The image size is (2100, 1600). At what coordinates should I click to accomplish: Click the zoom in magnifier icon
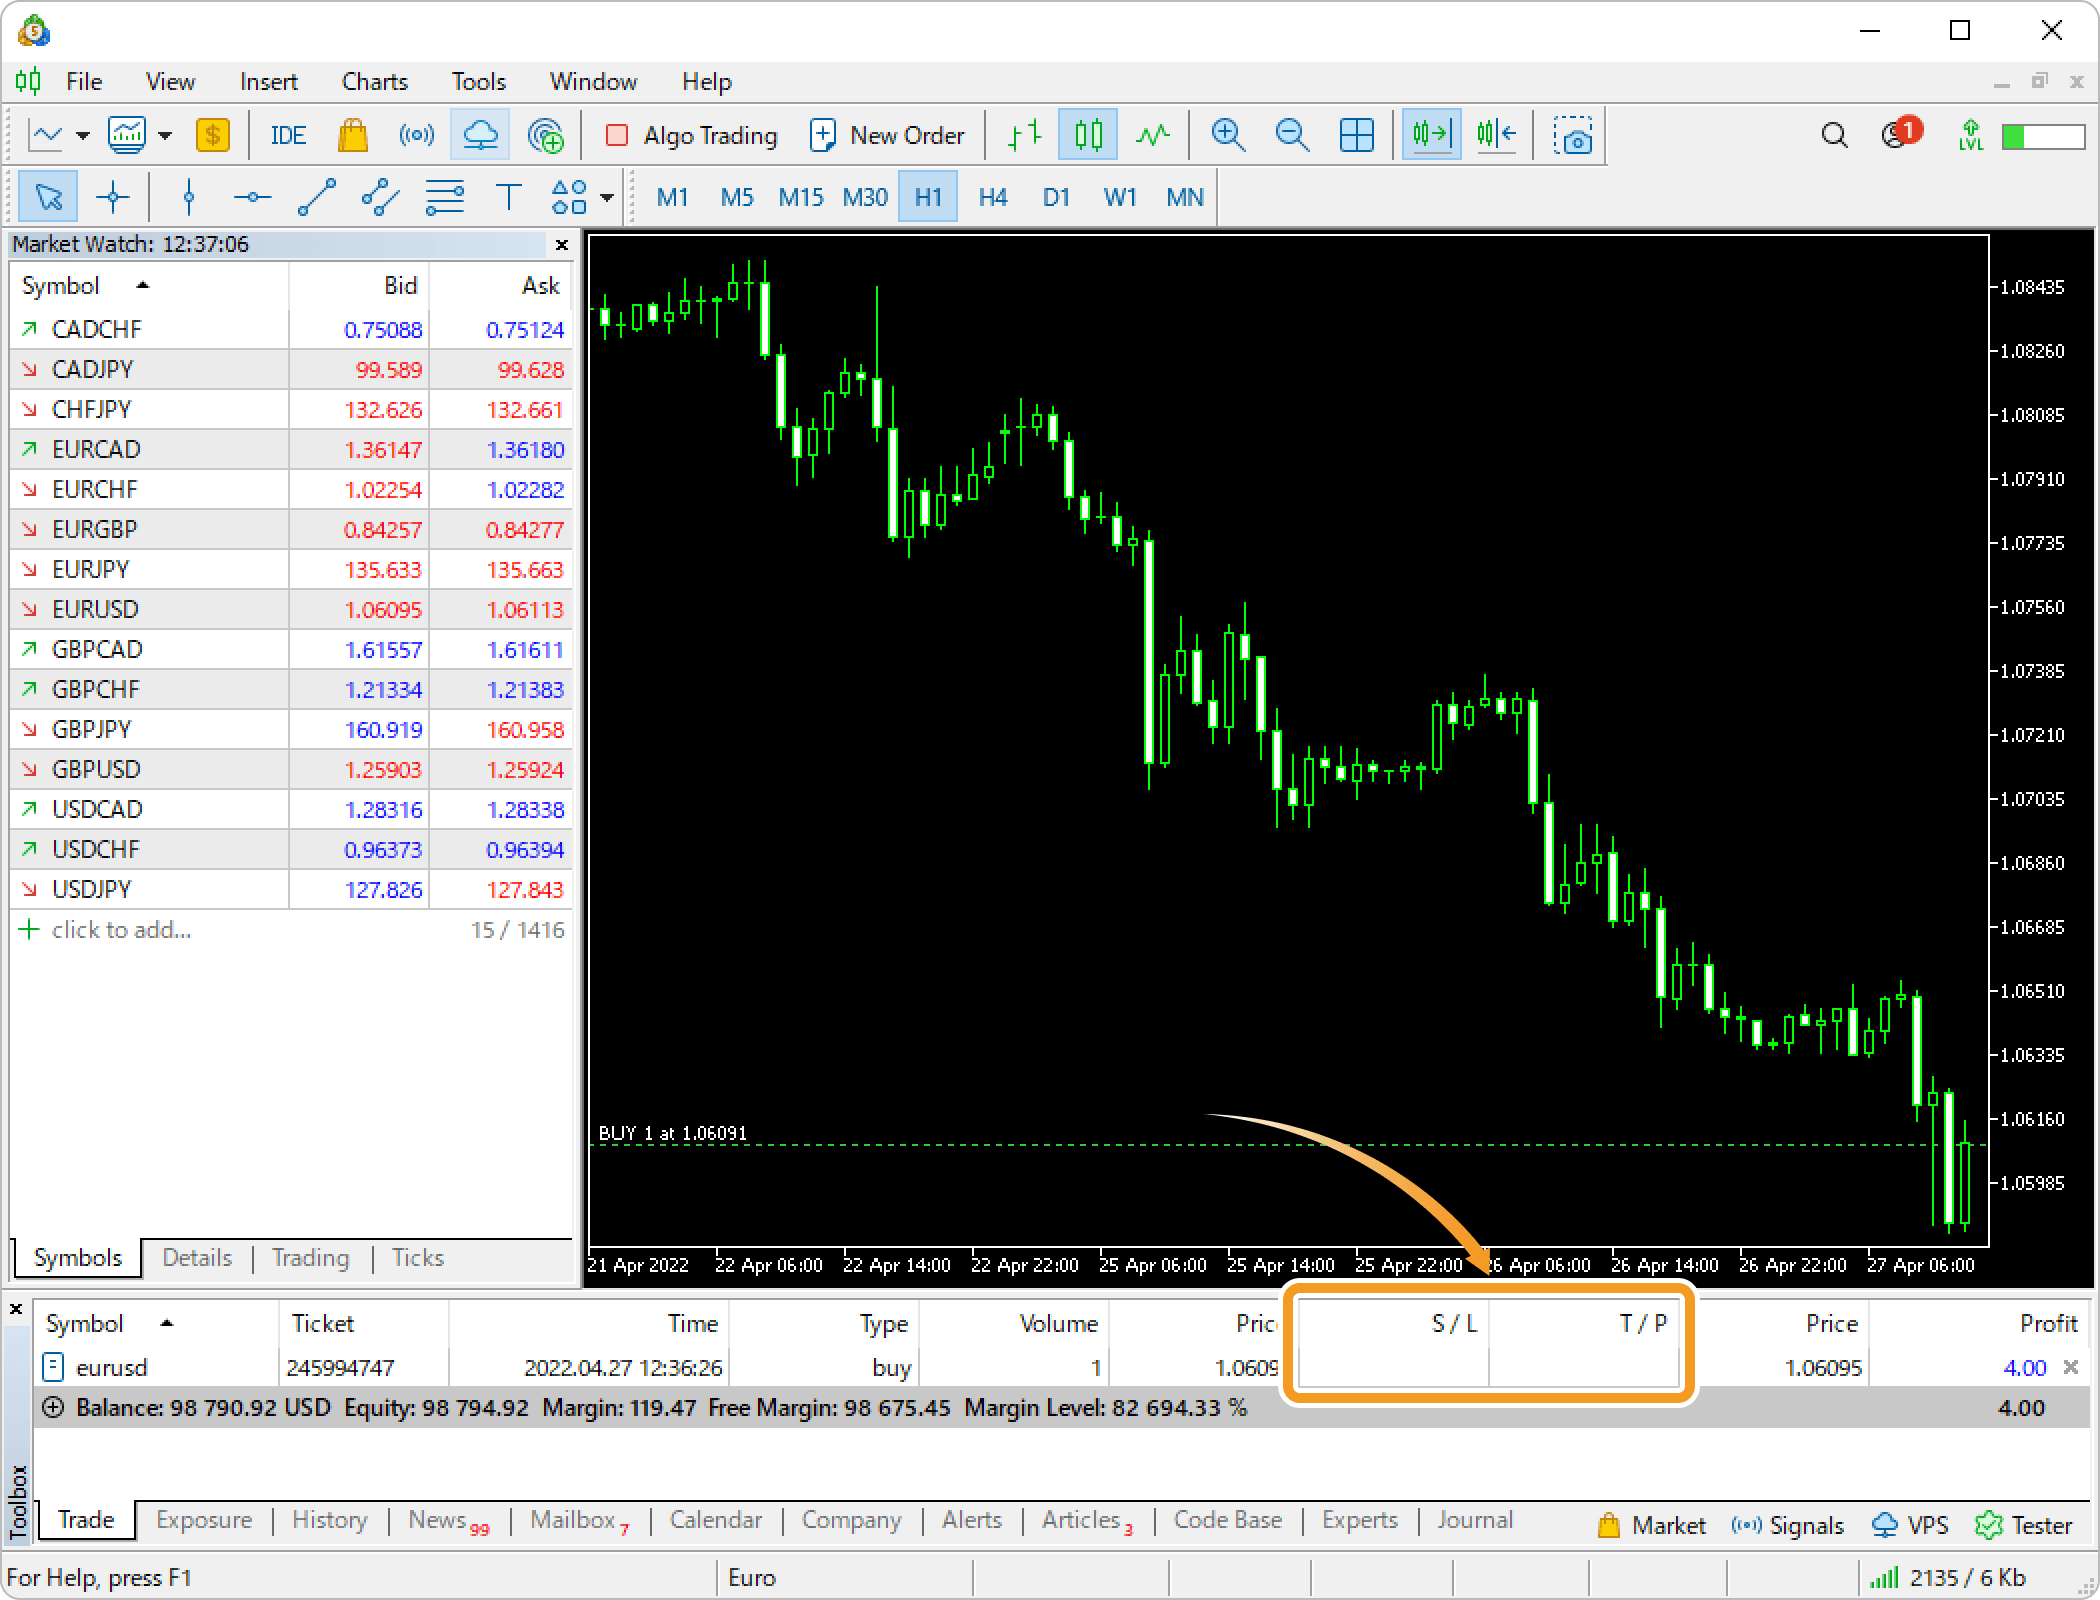[x=1228, y=136]
